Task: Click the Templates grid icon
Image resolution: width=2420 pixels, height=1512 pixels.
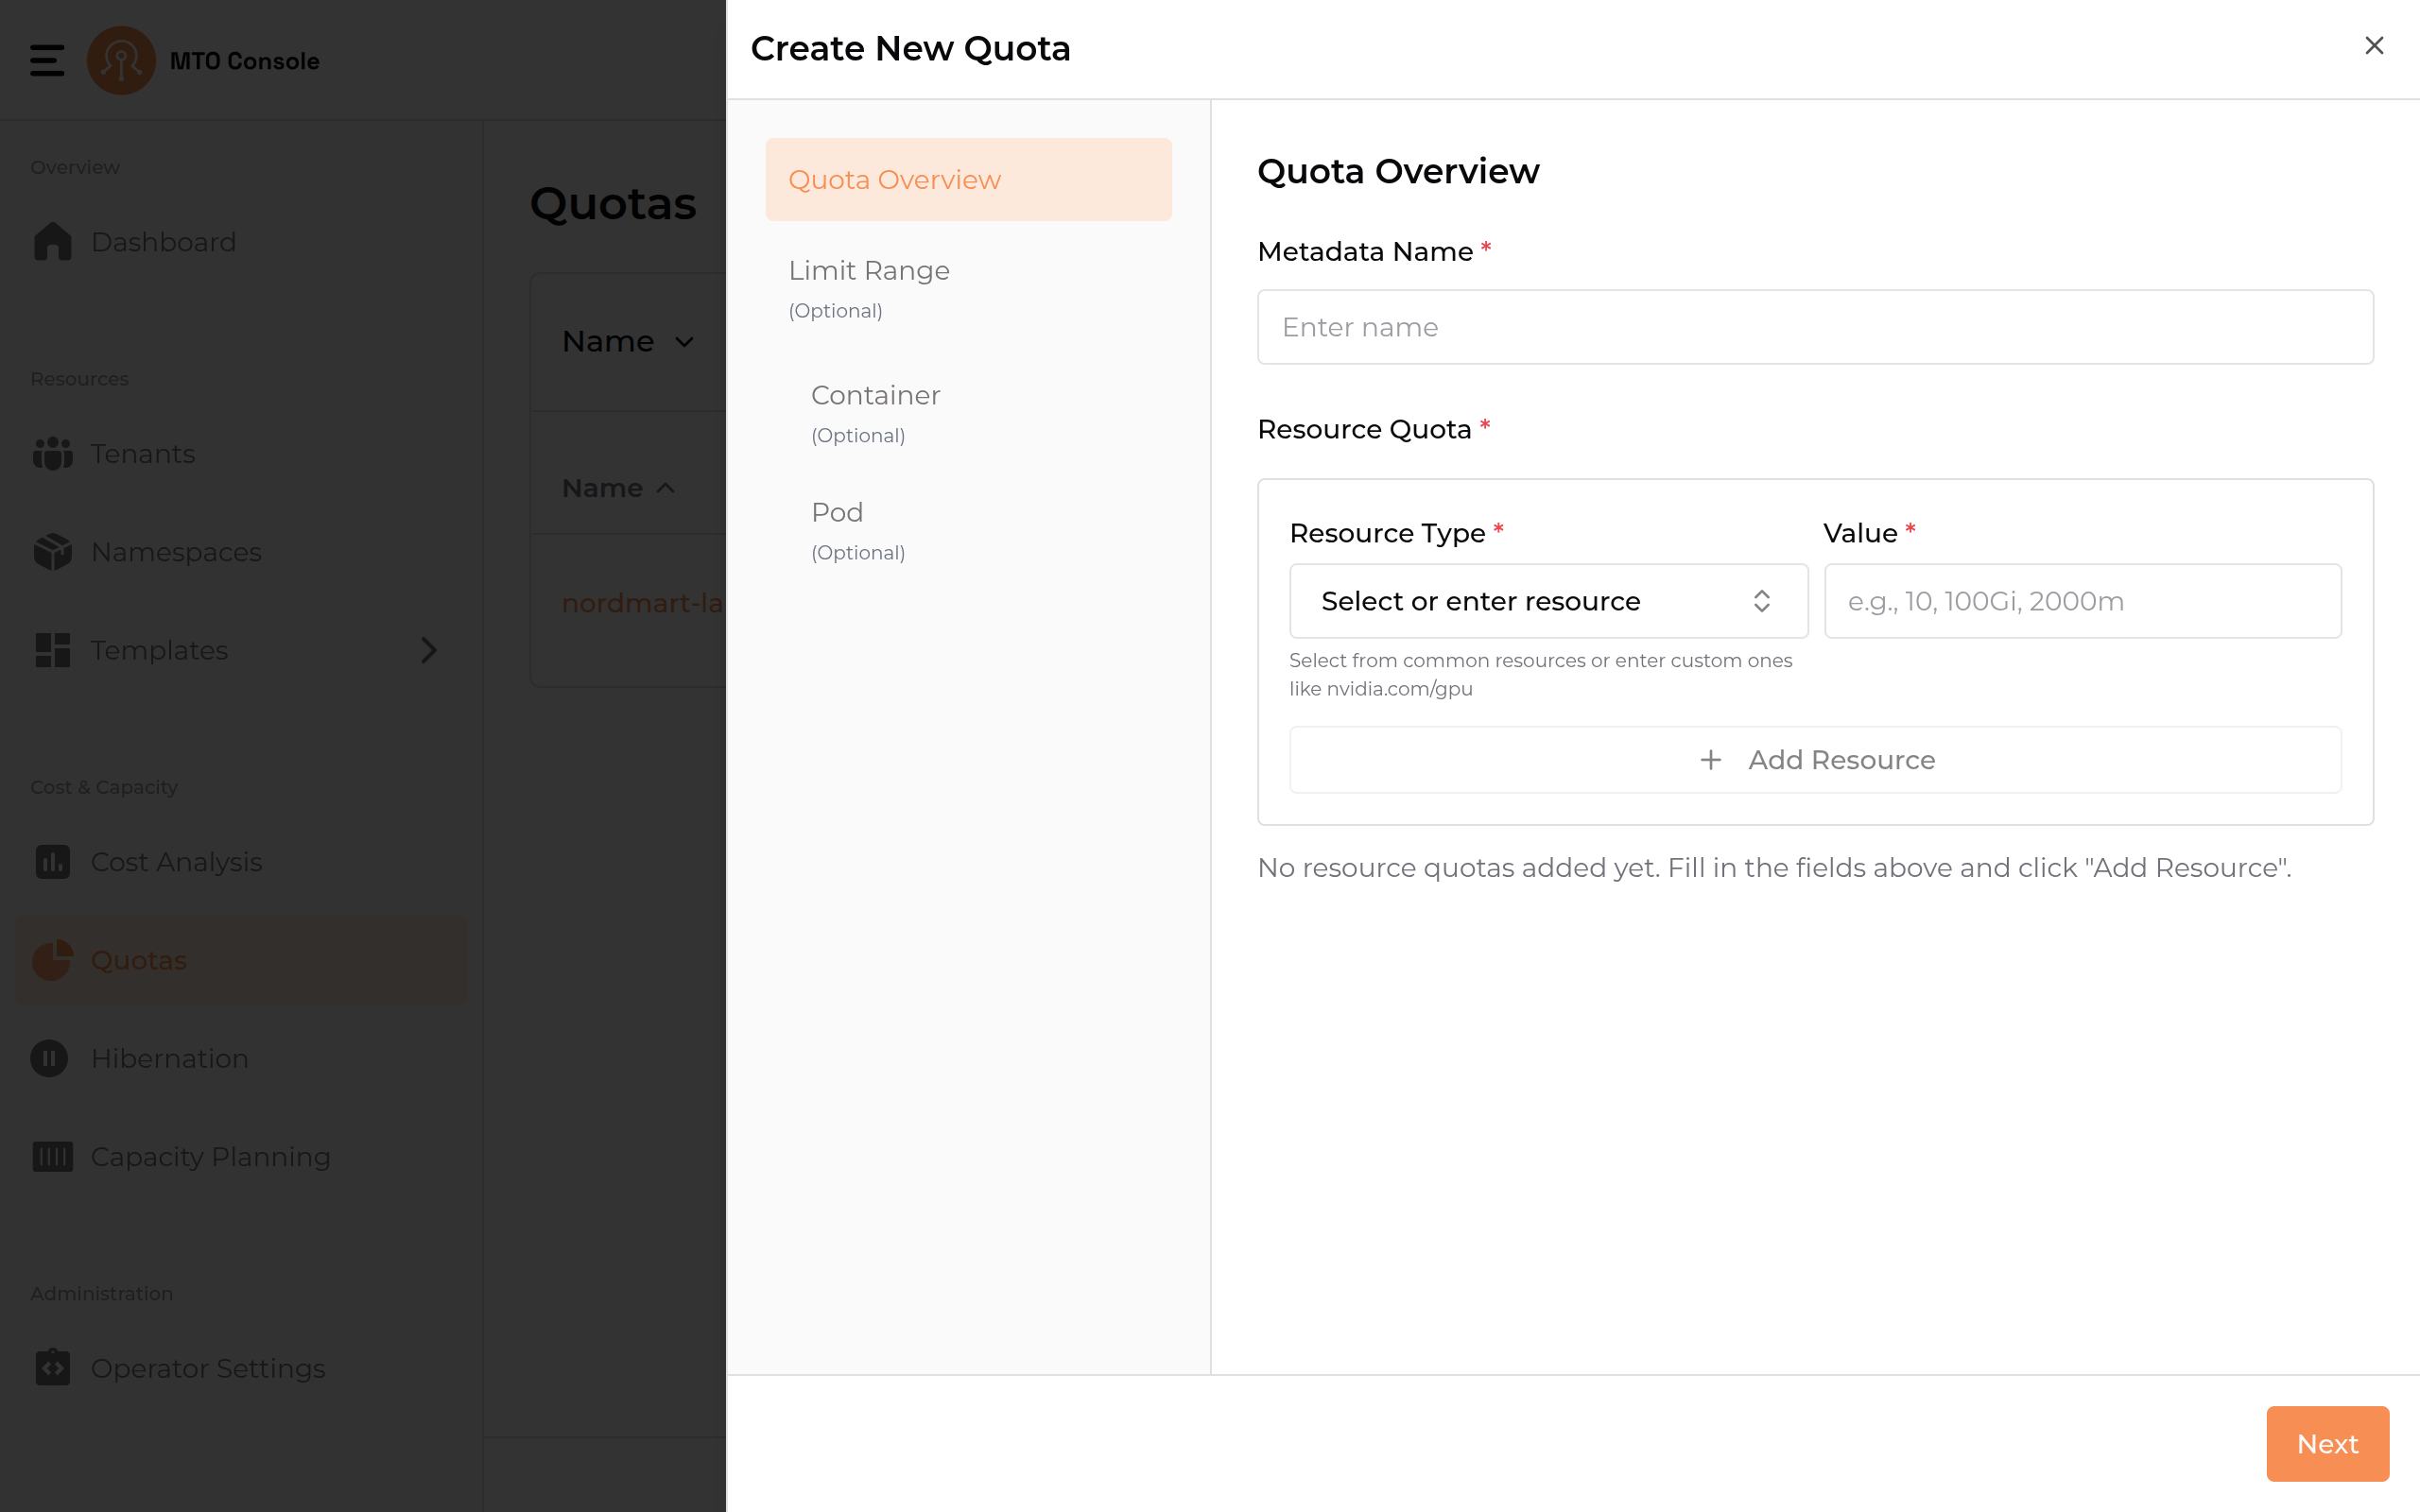Action: 52,650
